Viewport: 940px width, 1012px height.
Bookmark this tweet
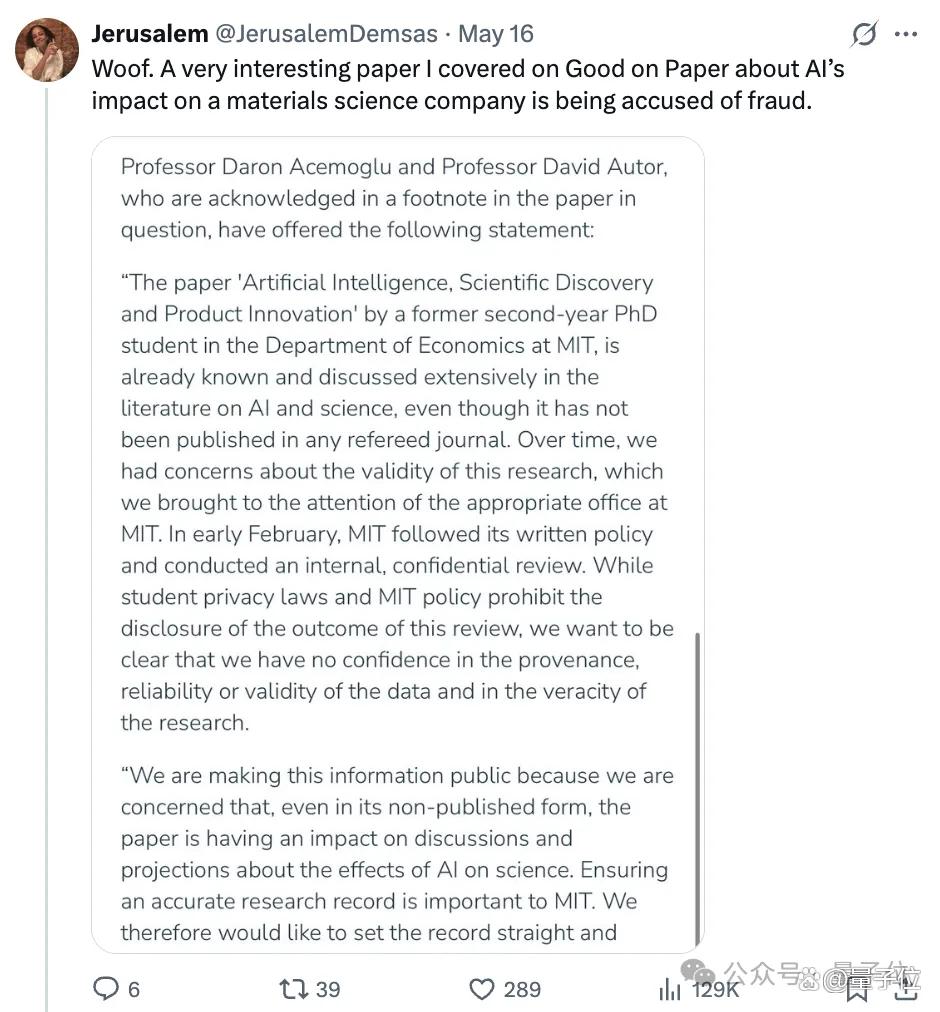coord(857,990)
